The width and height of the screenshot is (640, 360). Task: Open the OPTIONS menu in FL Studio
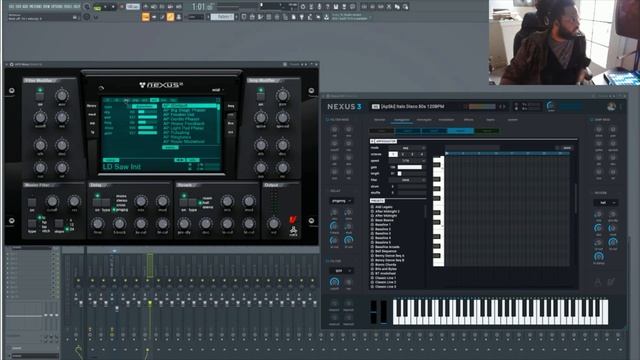(x=56, y=7)
